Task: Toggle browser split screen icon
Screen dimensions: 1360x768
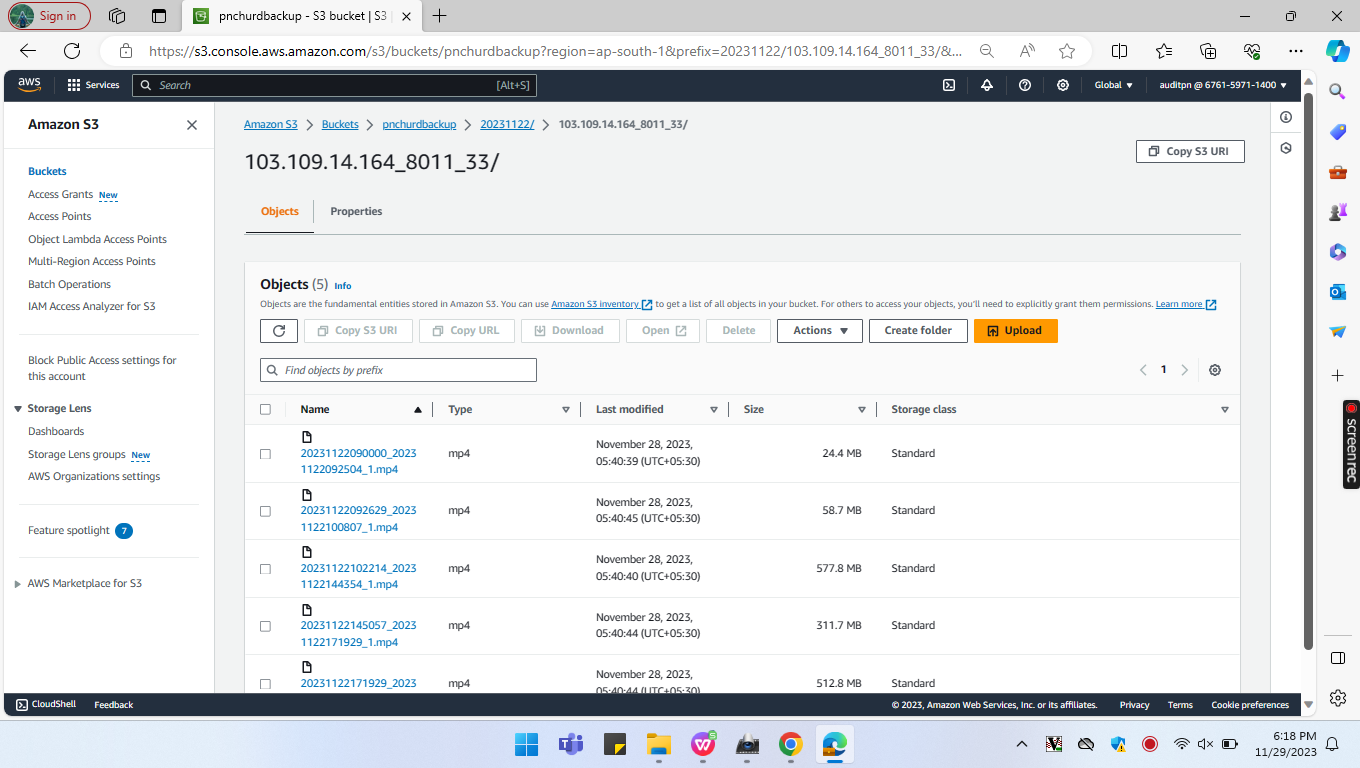Action: click(x=1120, y=51)
